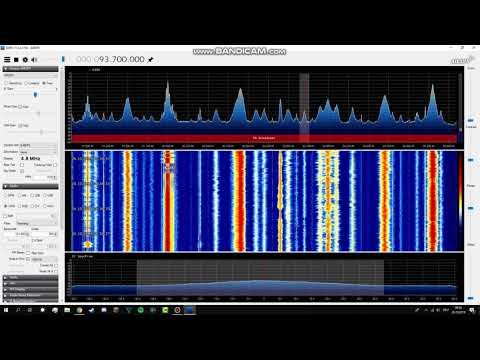Toggle the Correct IQ checkbox
Image resolution: width=480 pixels, height=360 pixels.
click(x=56, y=265)
